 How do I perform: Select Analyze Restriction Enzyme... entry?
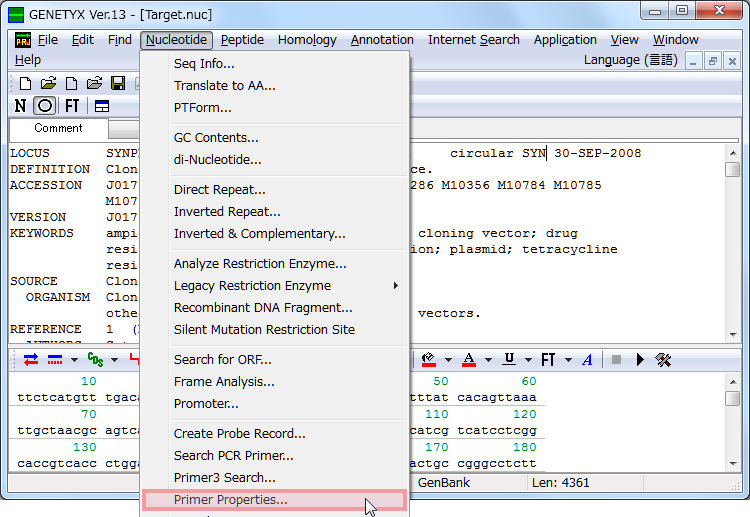pyautogui.click(x=275, y=264)
